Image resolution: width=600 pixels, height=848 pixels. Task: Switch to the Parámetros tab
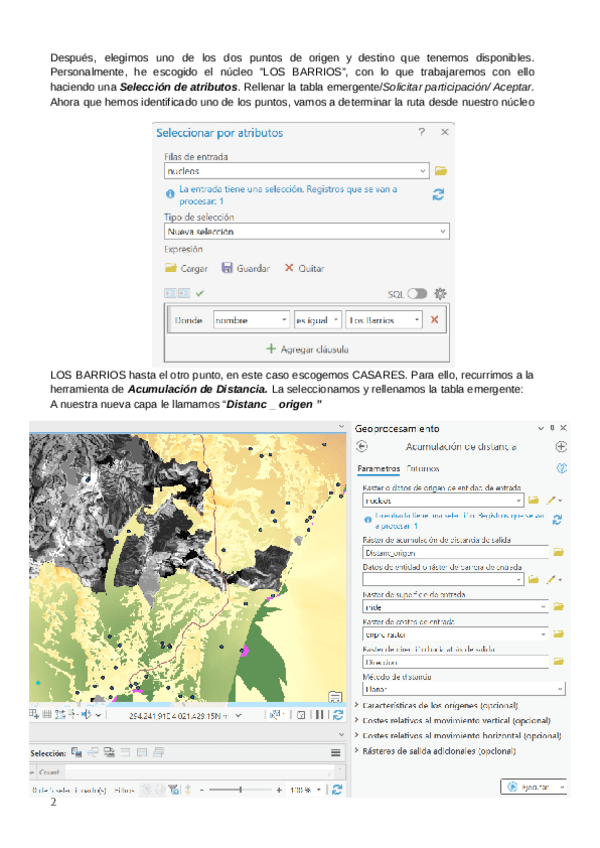coord(379,468)
